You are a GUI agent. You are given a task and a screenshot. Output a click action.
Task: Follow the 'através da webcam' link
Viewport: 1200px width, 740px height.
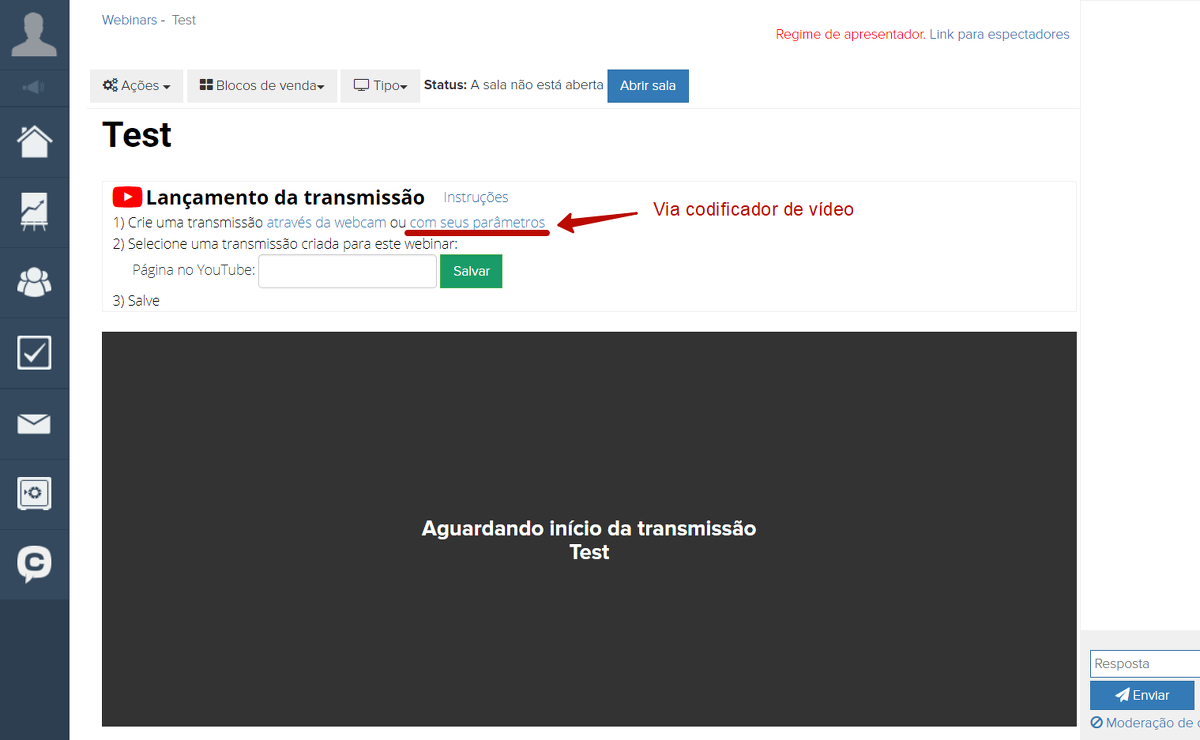326,222
